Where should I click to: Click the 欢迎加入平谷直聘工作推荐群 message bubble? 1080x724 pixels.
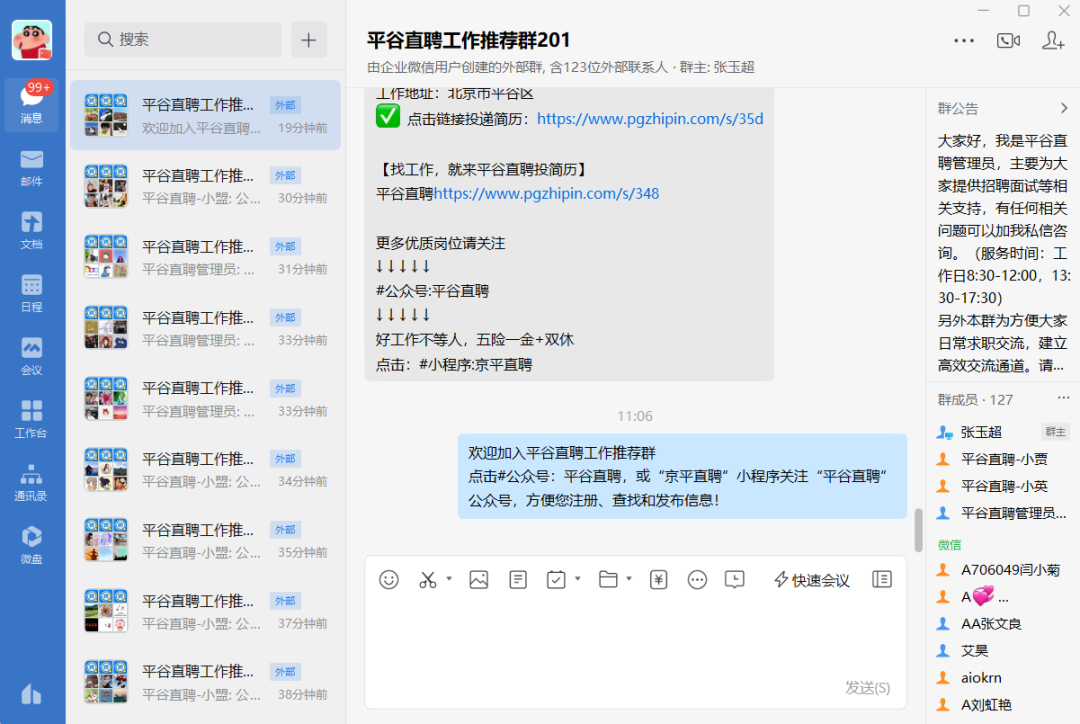682,476
